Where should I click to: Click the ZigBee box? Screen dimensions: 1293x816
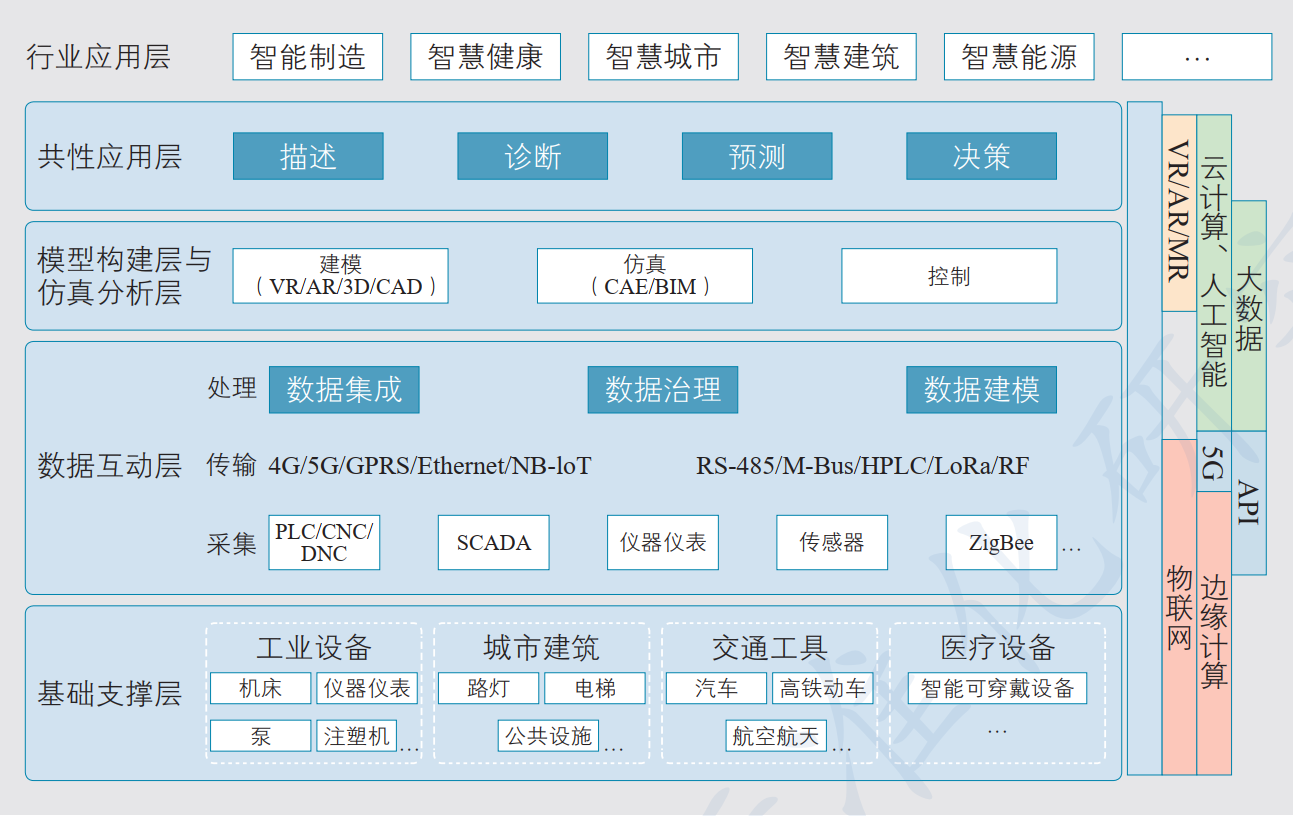(1001, 543)
